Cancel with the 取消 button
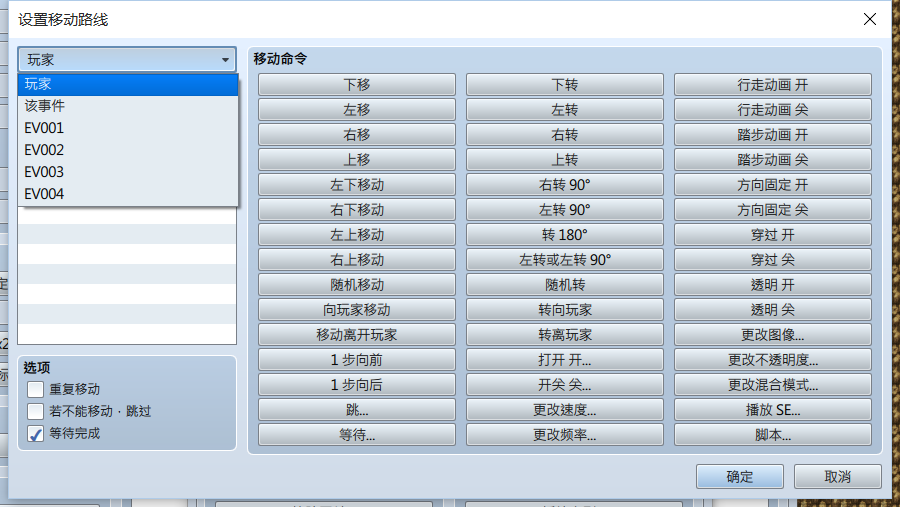This screenshot has height=507, width=900. (837, 477)
